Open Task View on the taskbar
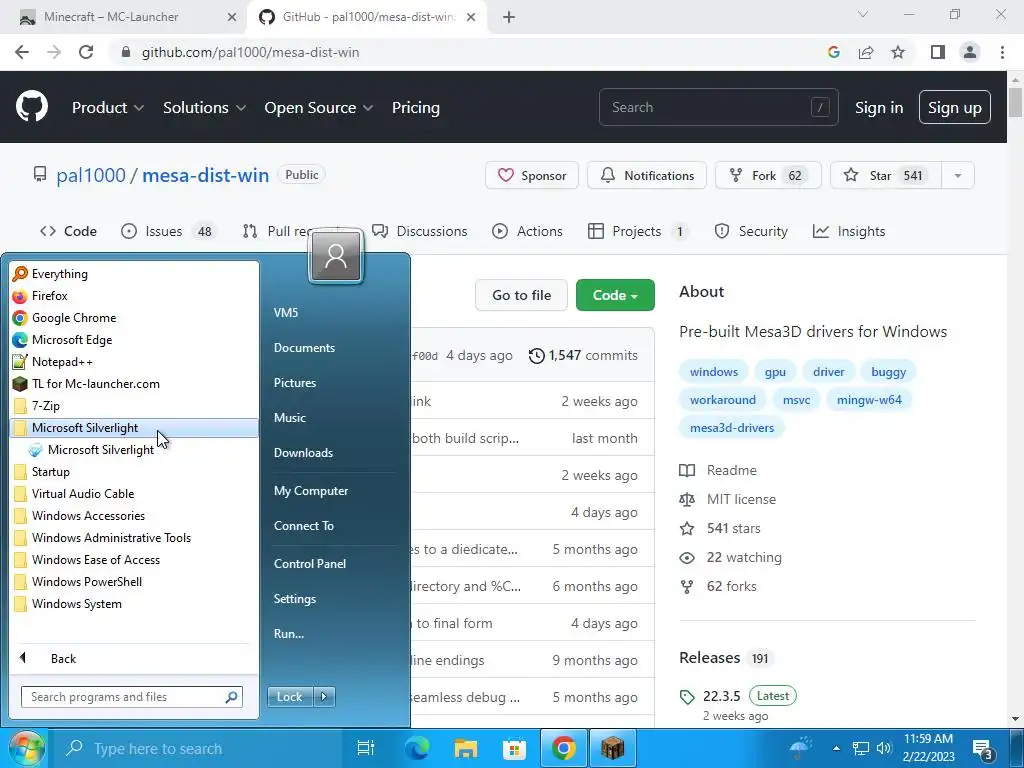 point(366,748)
